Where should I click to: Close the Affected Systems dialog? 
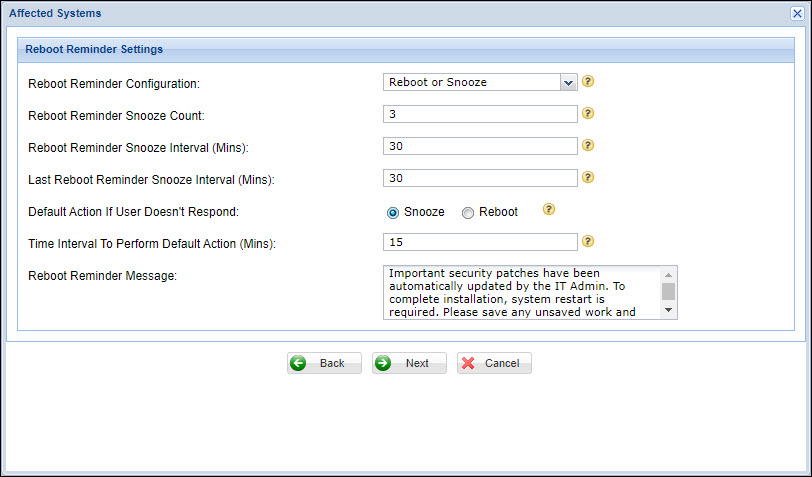(x=797, y=14)
